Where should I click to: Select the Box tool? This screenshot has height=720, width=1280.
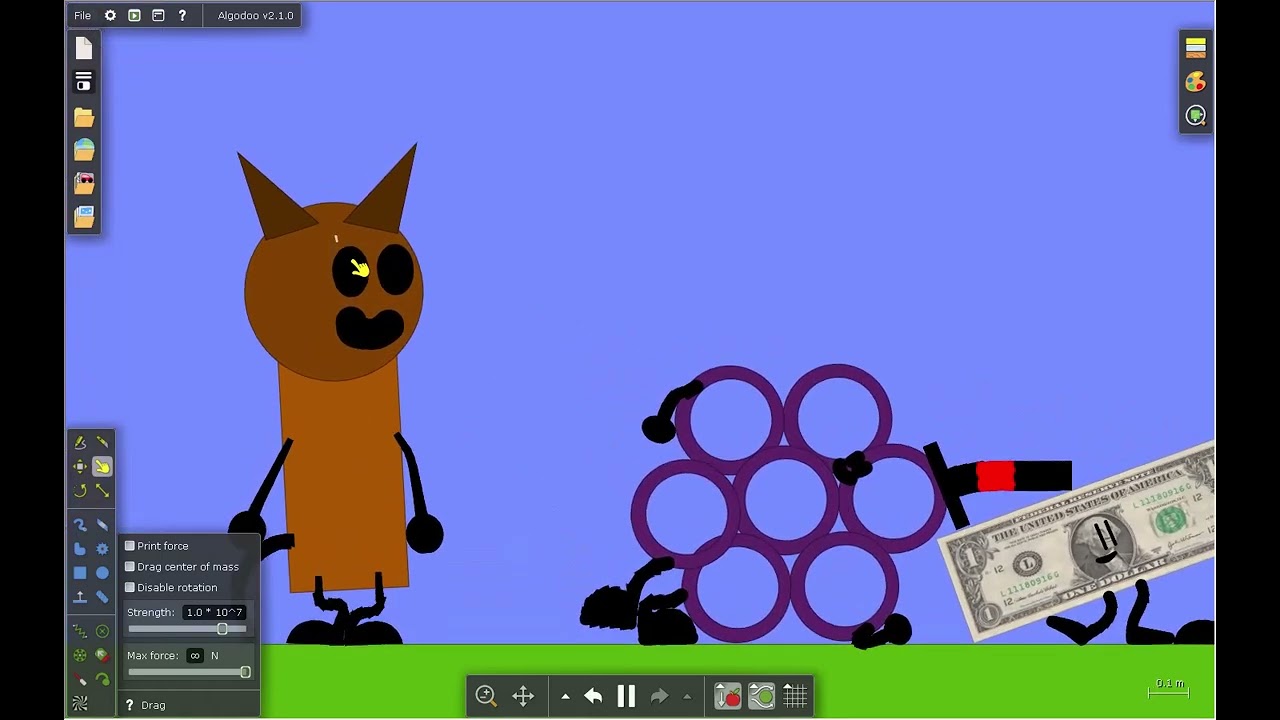[80, 573]
